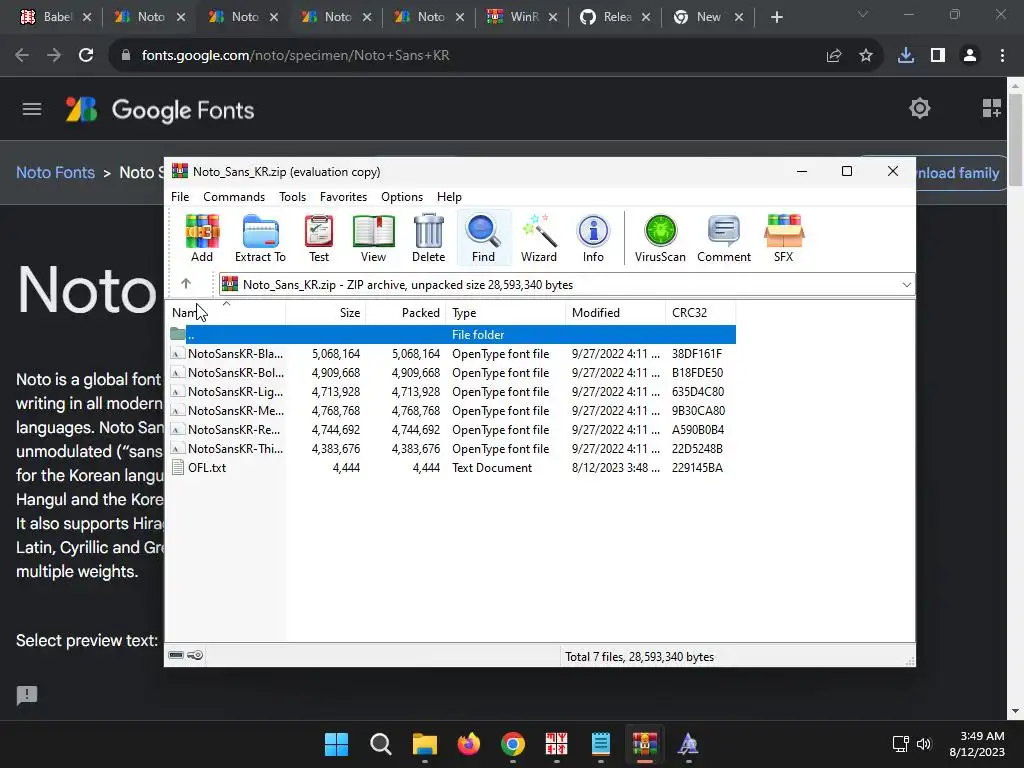Open the Chrome three-dot menu
This screenshot has width=1024, height=768.
point(1002,56)
